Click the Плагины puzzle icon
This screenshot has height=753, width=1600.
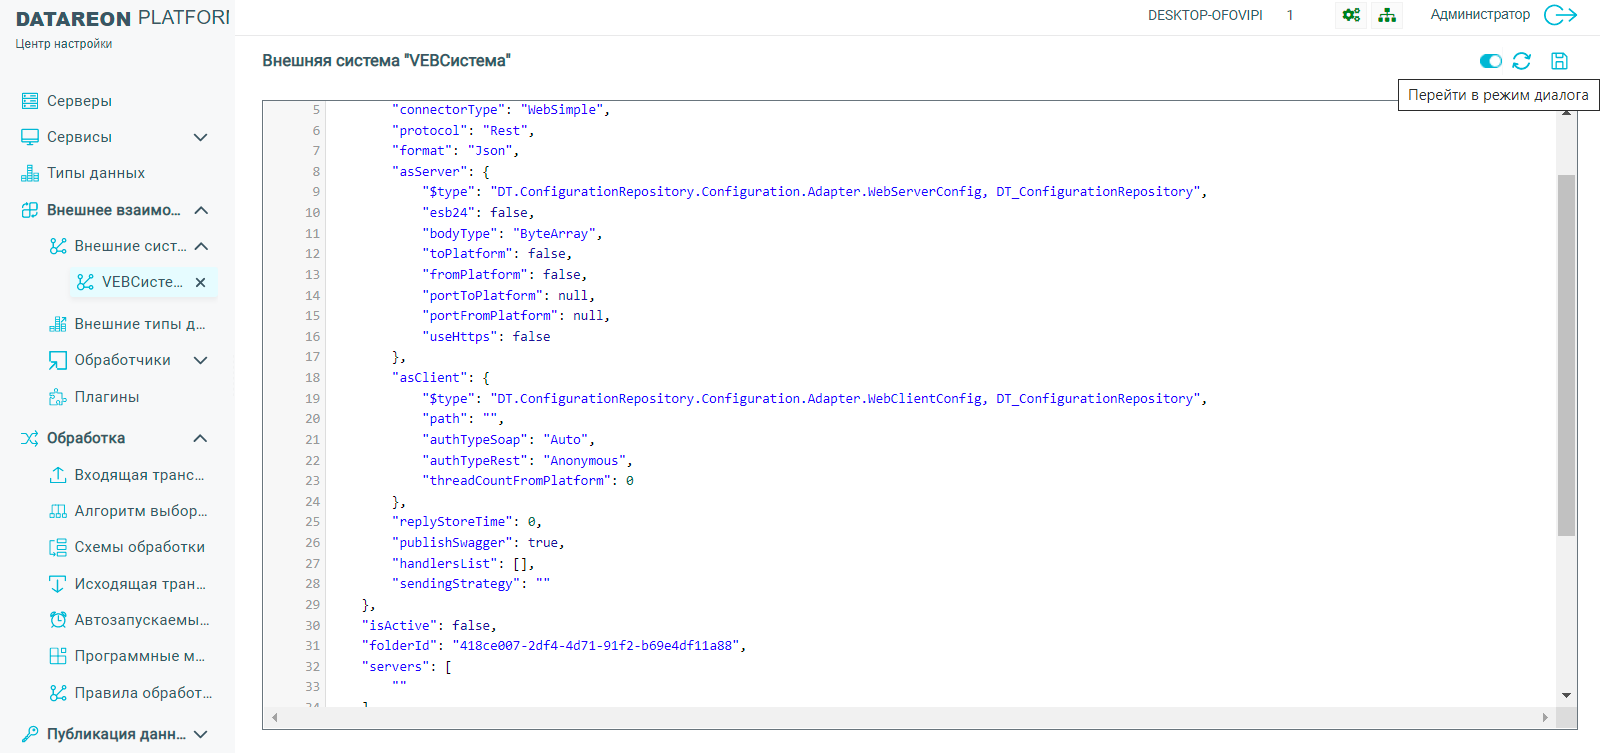coord(58,397)
